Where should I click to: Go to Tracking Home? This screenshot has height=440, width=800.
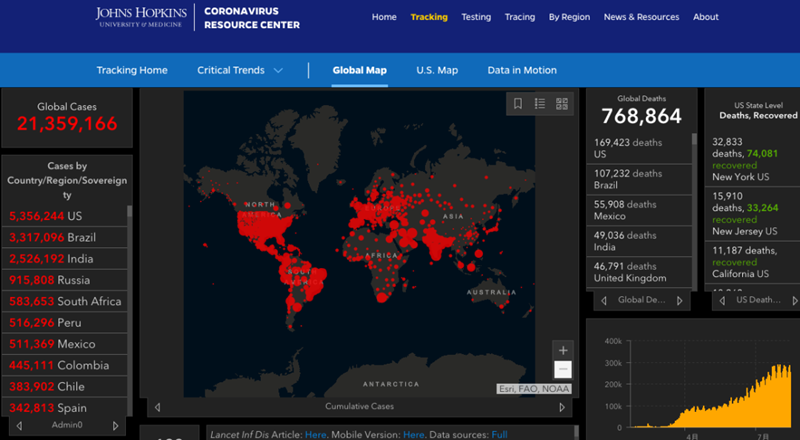132,70
